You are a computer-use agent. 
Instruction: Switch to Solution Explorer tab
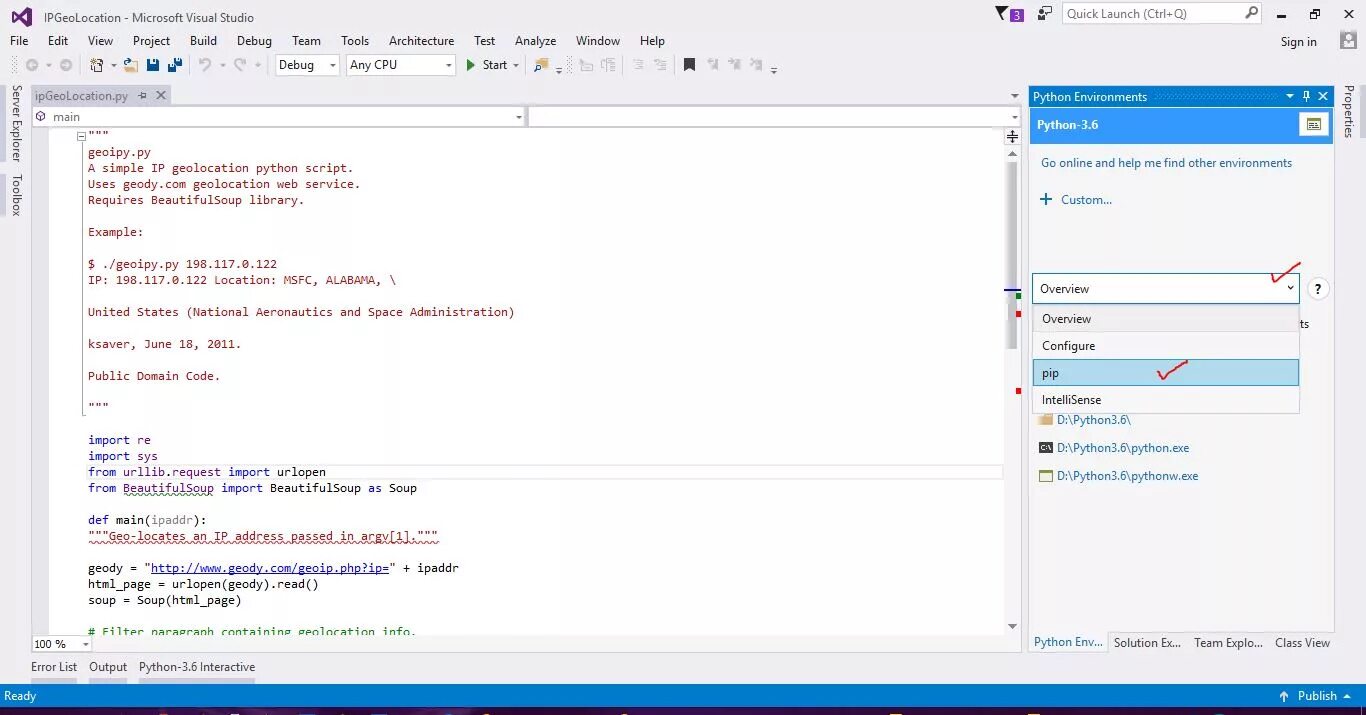coord(1147,643)
